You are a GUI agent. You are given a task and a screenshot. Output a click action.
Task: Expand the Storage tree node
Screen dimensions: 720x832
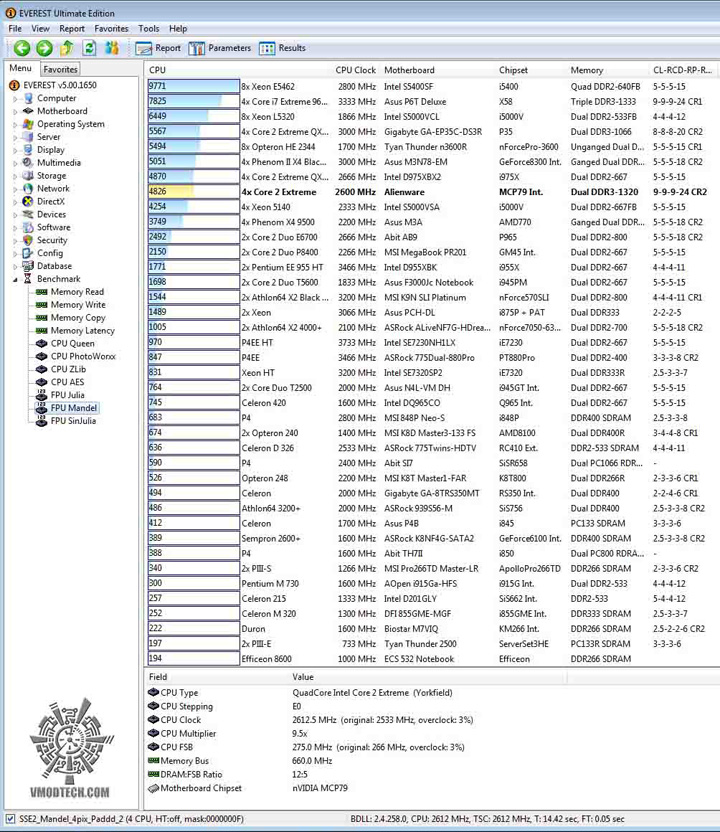point(15,176)
